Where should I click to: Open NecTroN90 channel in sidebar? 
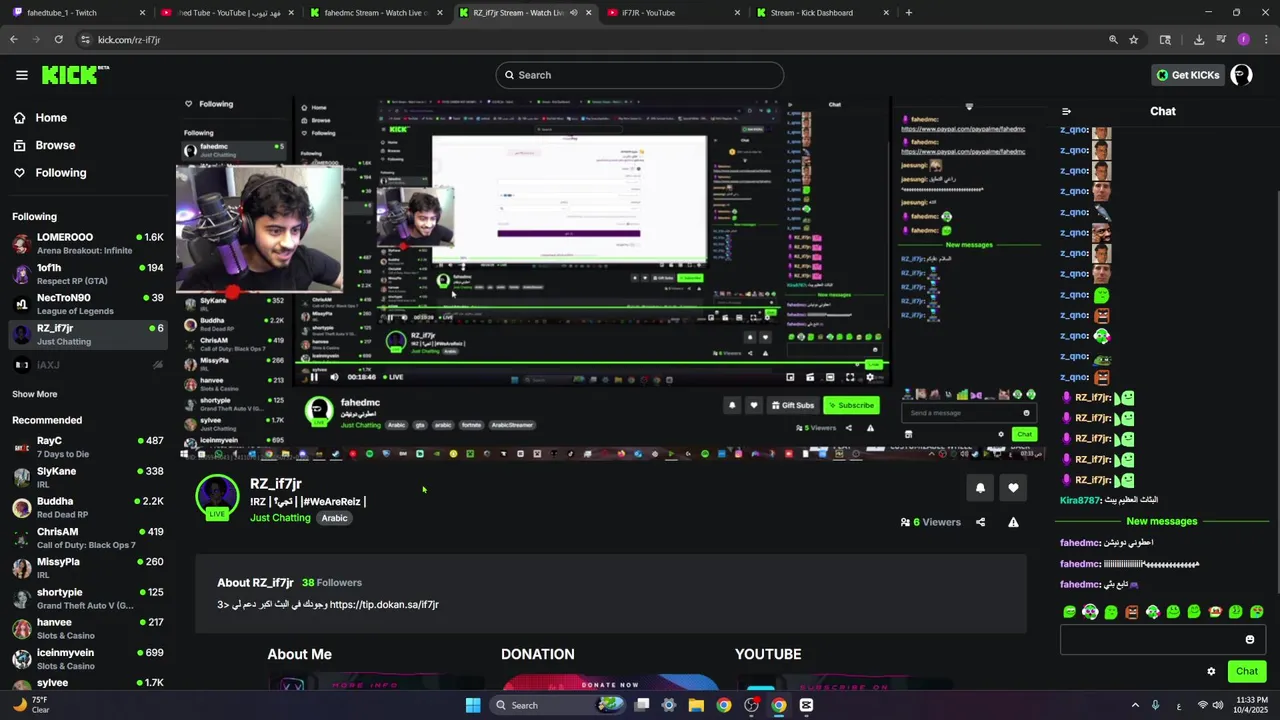coord(88,303)
